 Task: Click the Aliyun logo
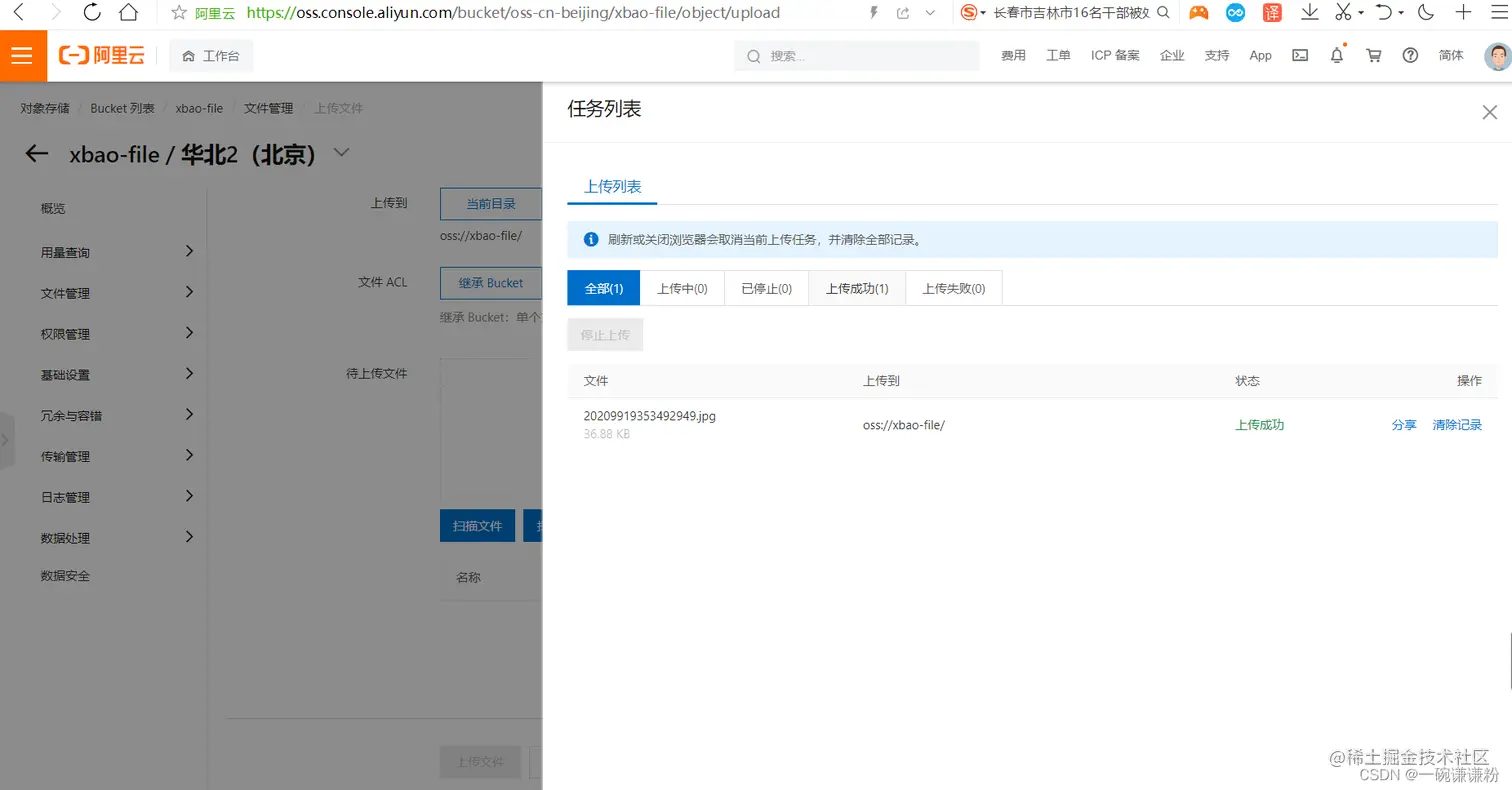[101, 56]
